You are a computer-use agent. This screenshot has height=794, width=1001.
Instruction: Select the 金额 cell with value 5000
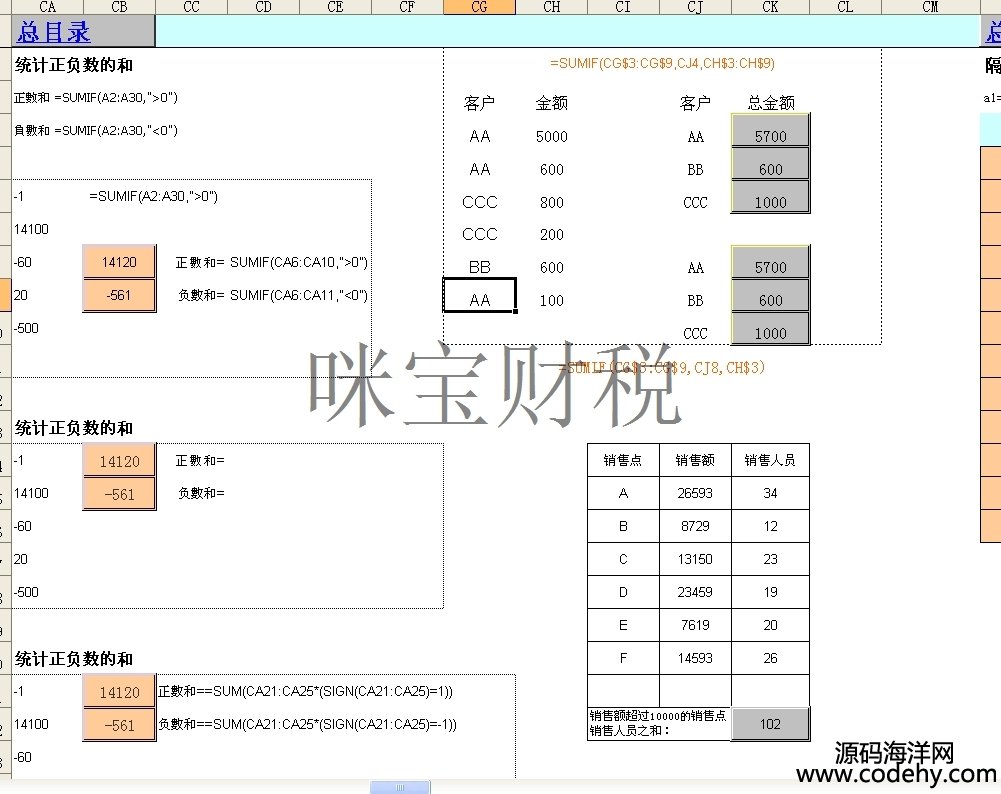551,137
